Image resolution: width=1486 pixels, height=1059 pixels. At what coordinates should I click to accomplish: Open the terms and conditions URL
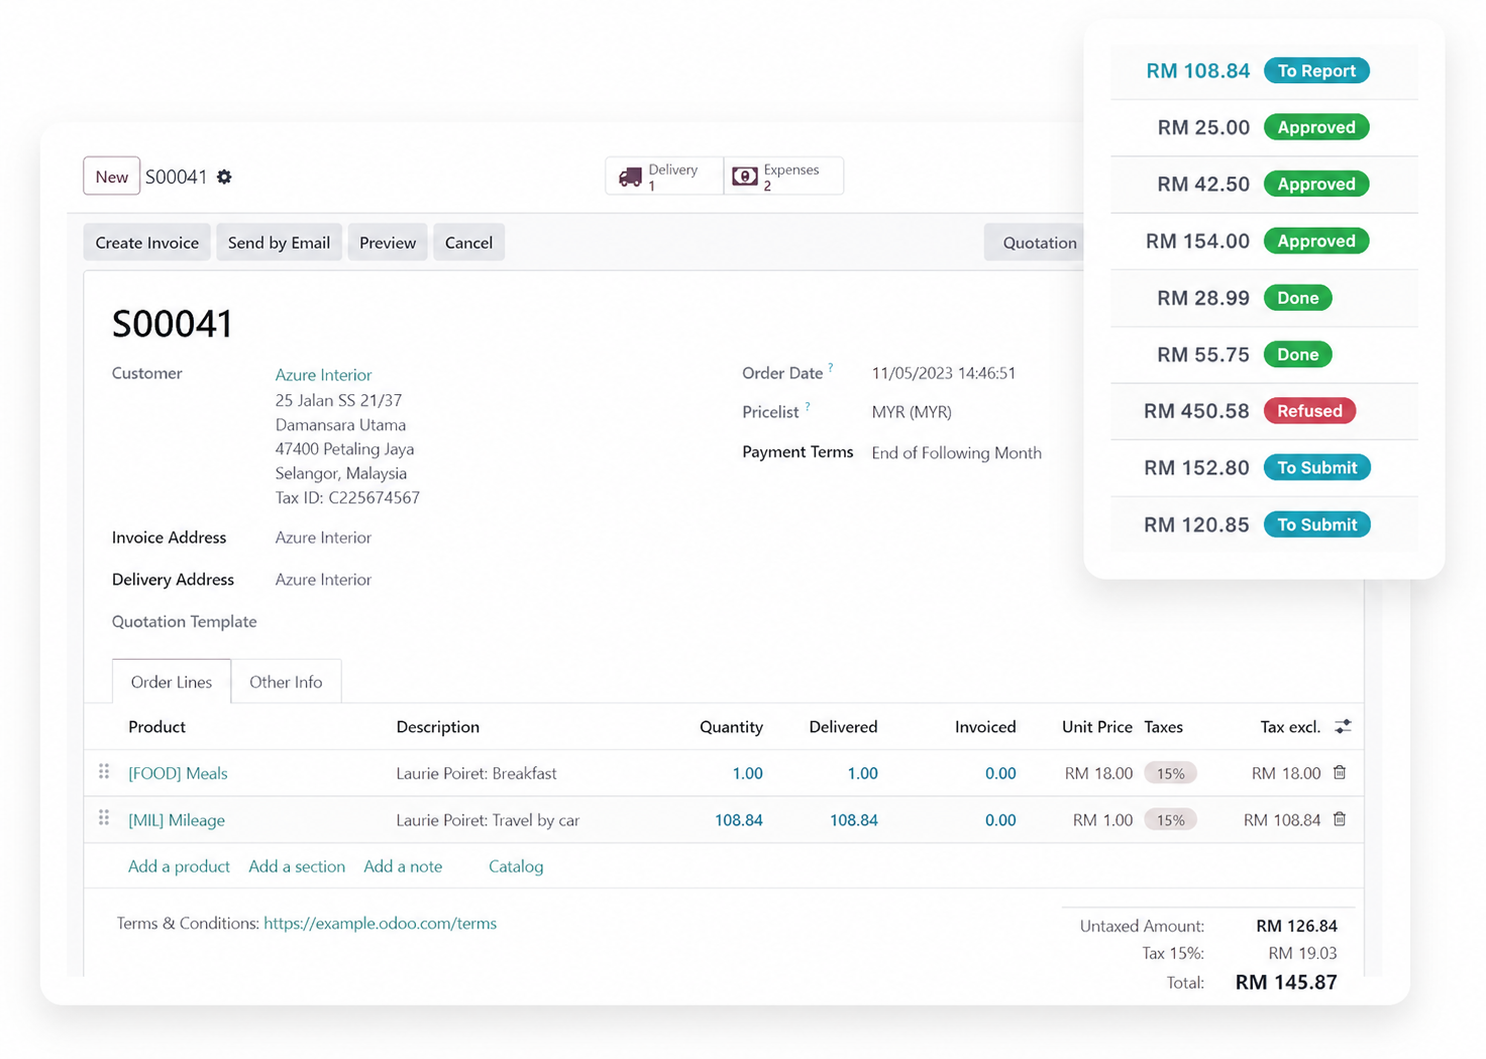380,923
